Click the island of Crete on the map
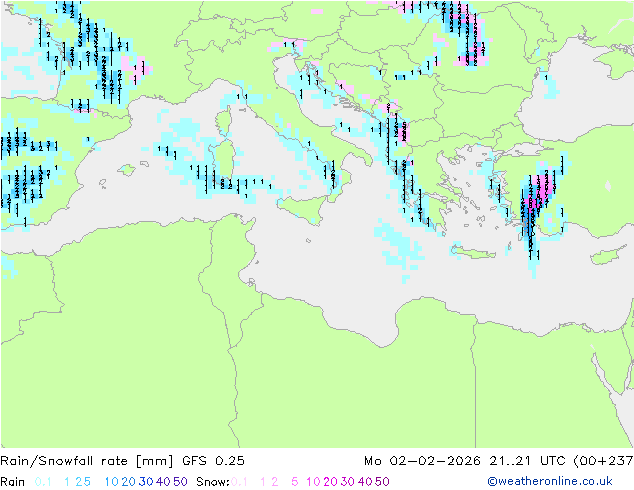This screenshot has height=490, width=634. click(x=472, y=252)
